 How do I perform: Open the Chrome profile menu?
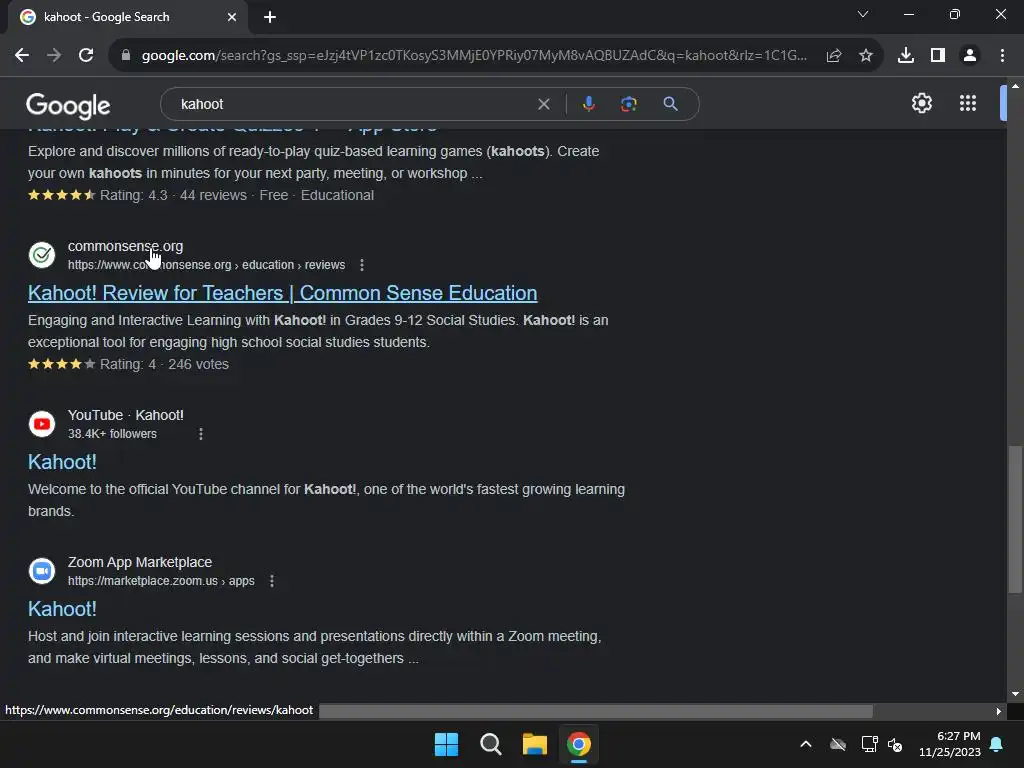[x=970, y=56]
